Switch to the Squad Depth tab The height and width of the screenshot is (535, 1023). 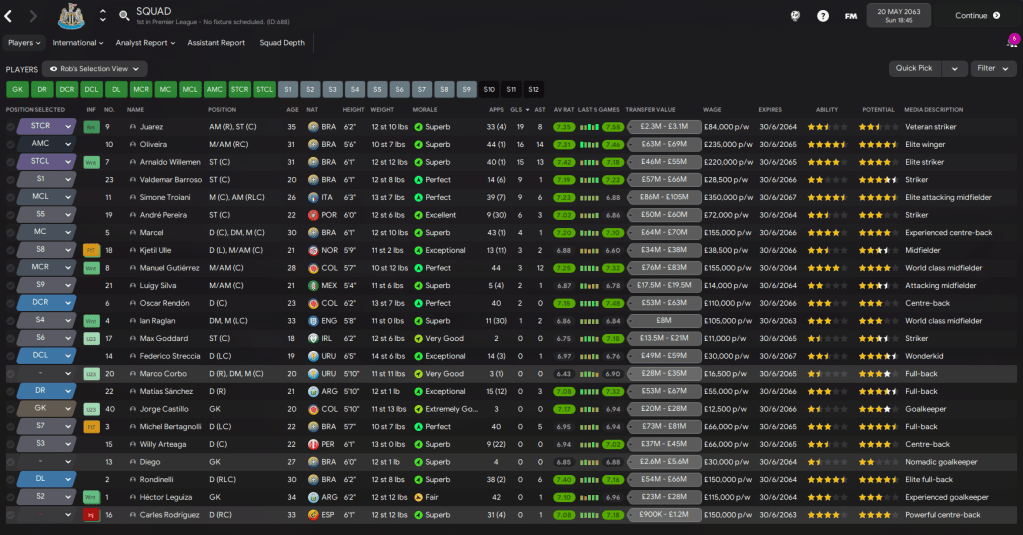pos(283,43)
